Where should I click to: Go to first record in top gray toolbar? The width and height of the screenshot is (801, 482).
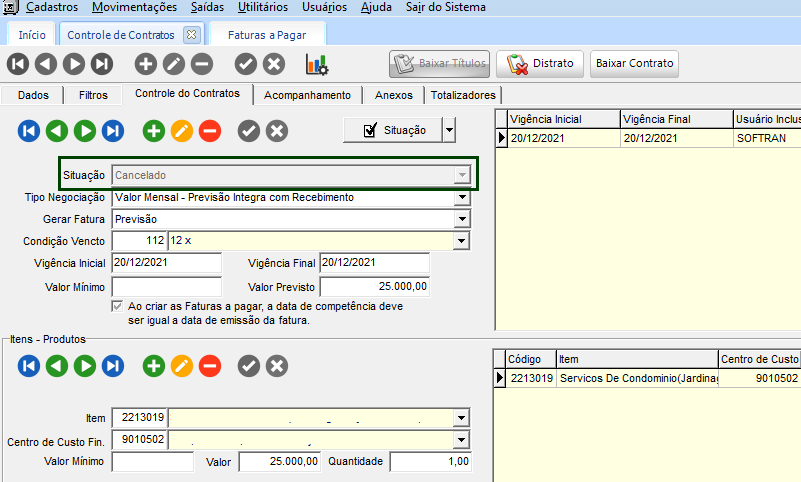[x=18, y=64]
